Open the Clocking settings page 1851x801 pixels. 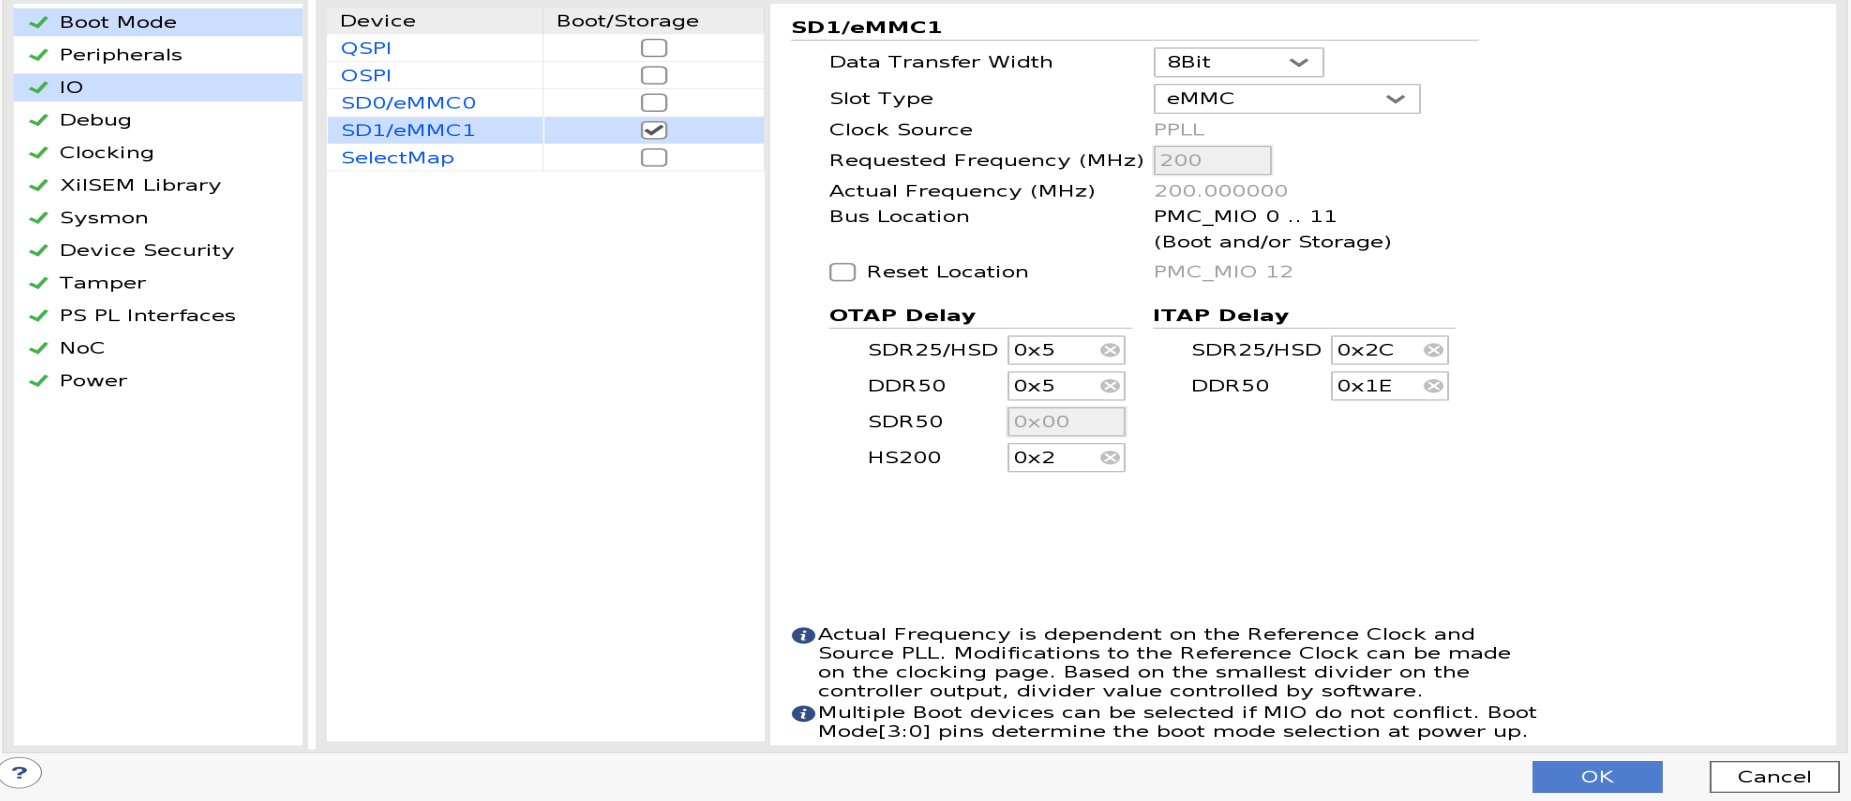tap(106, 153)
